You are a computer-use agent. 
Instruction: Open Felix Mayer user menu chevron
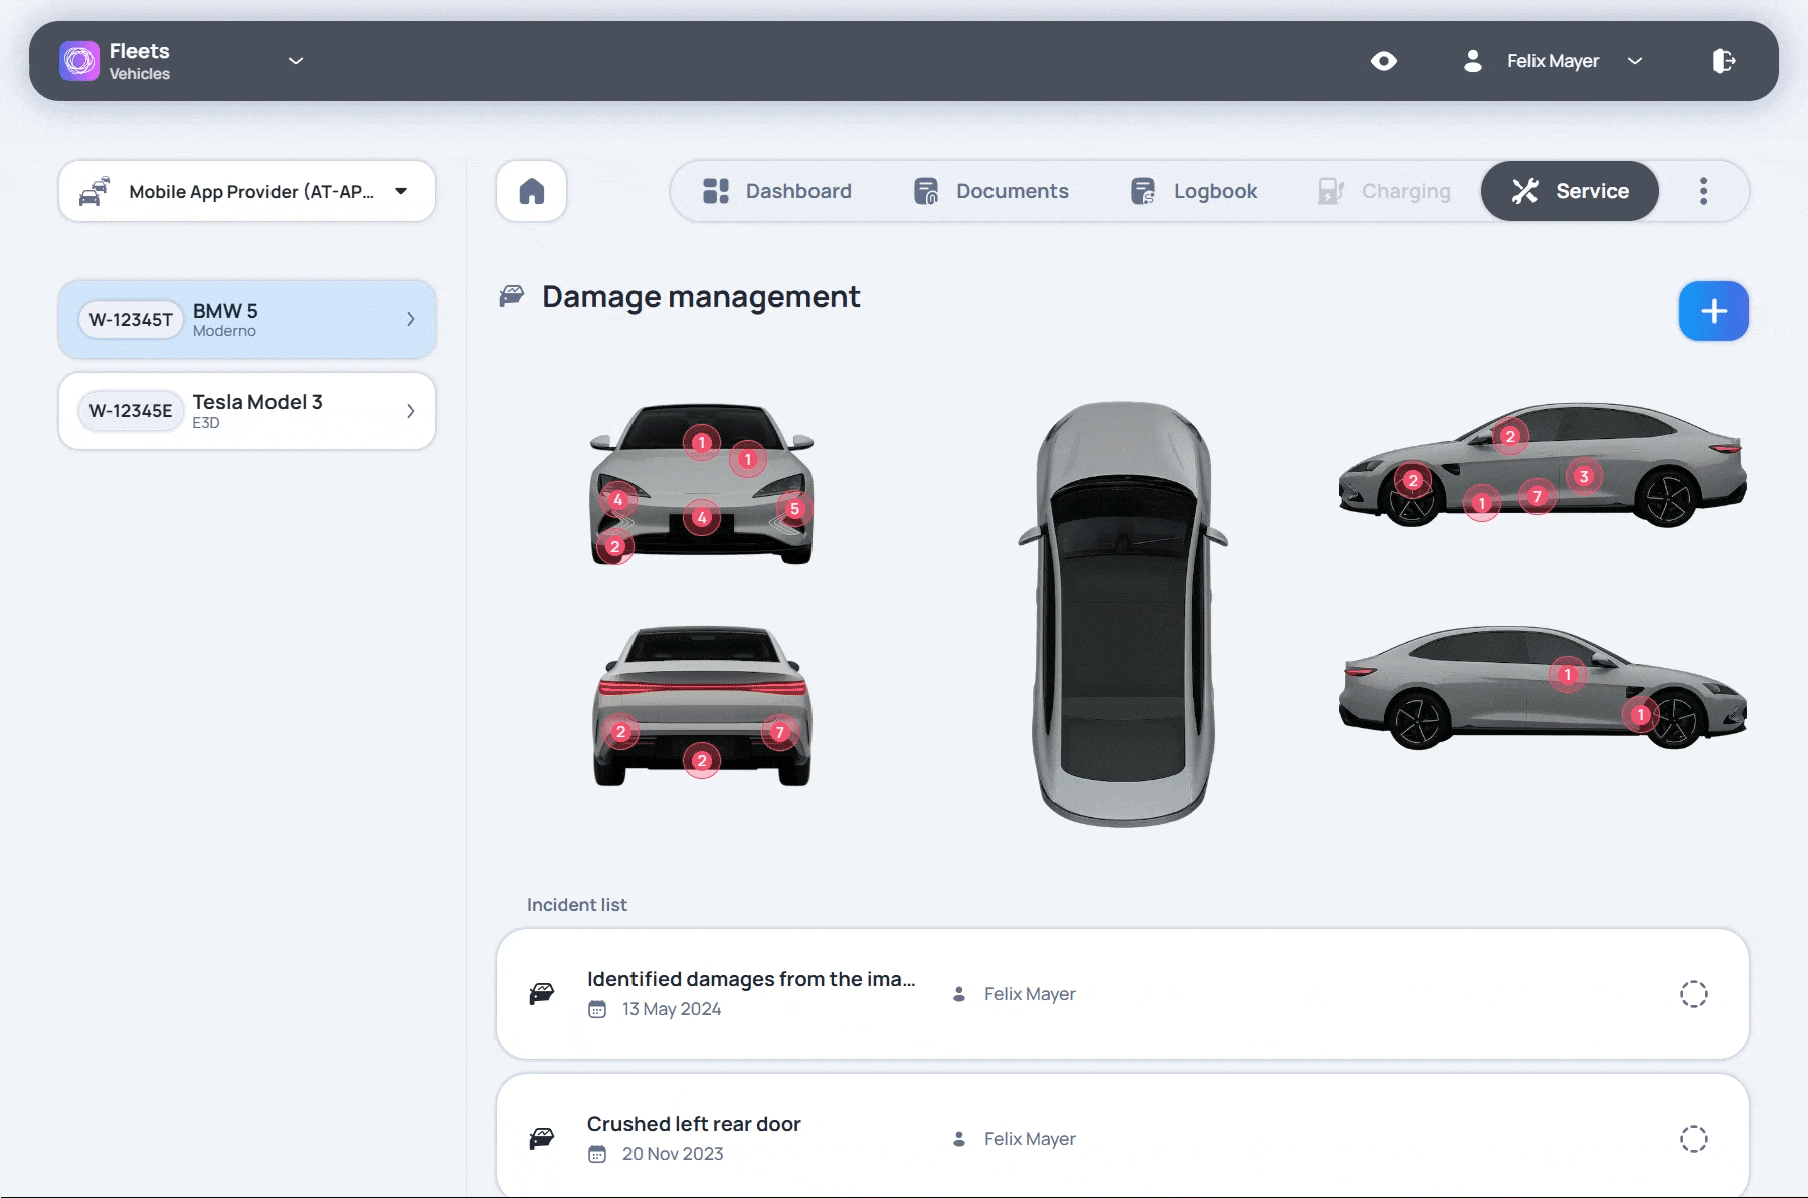coord(1635,61)
